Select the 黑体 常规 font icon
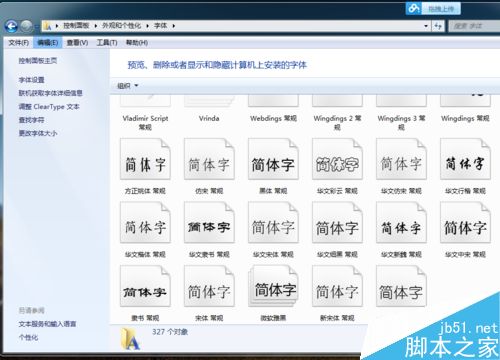 (x=273, y=159)
